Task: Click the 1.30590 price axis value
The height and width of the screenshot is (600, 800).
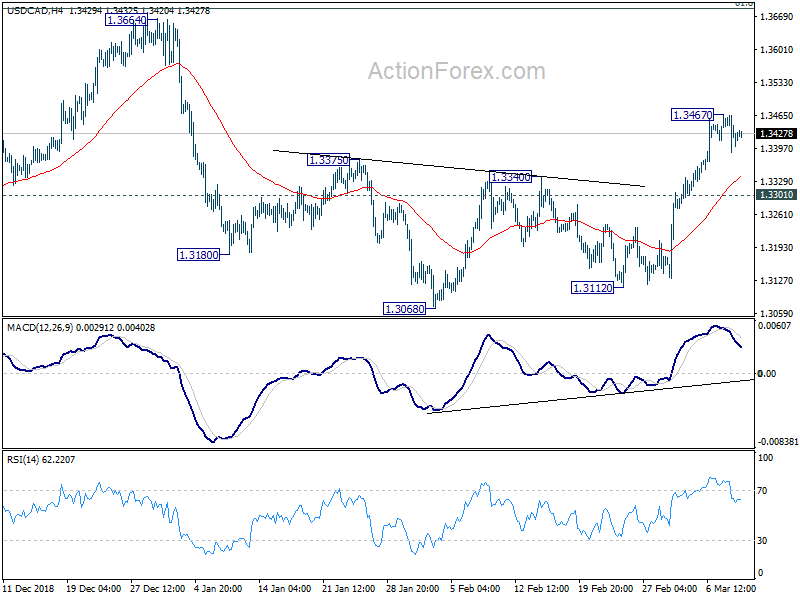Action: pyautogui.click(x=777, y=313)
